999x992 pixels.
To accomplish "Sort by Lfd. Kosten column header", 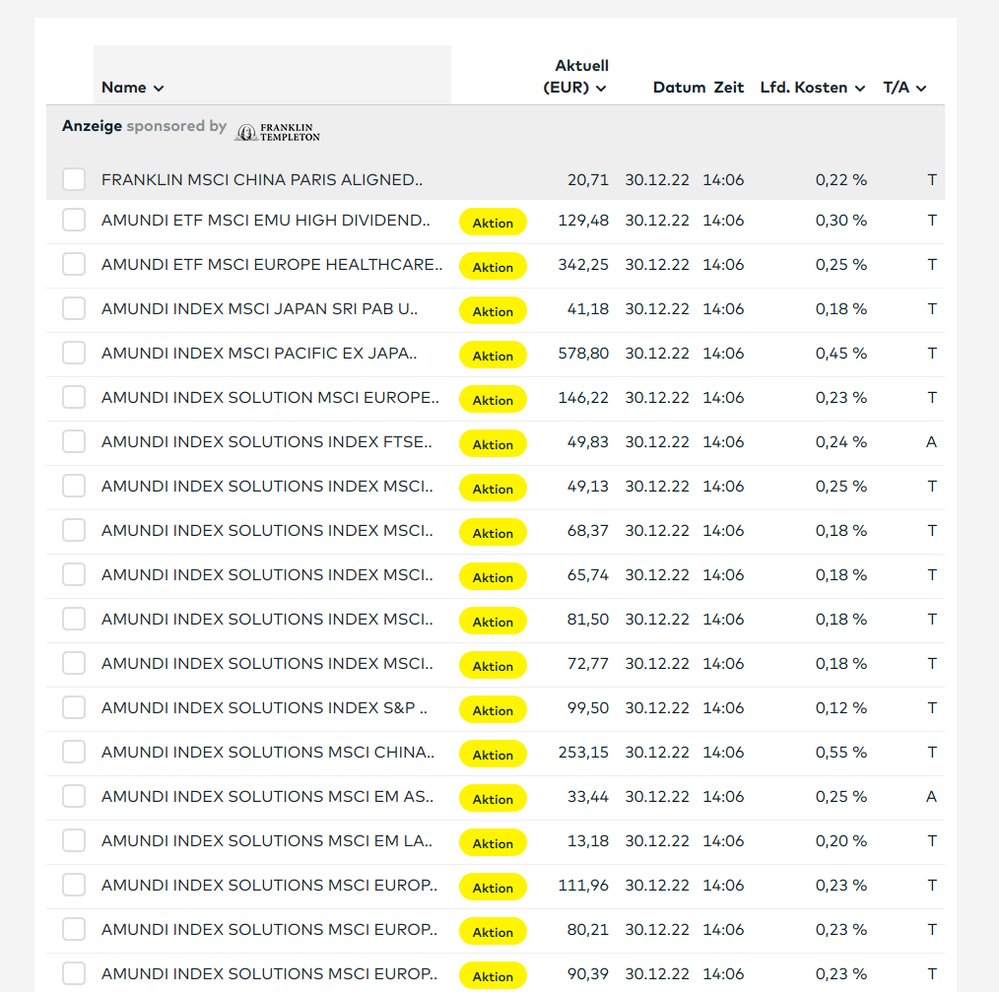I will point(812,87).
